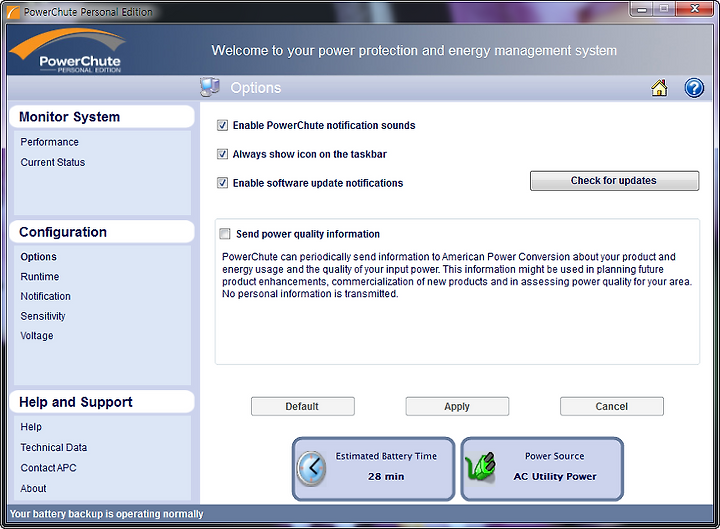Screen dimensions: 720x529
Task: Click the clock icon for battery time
Action: (x=311, y=468)
